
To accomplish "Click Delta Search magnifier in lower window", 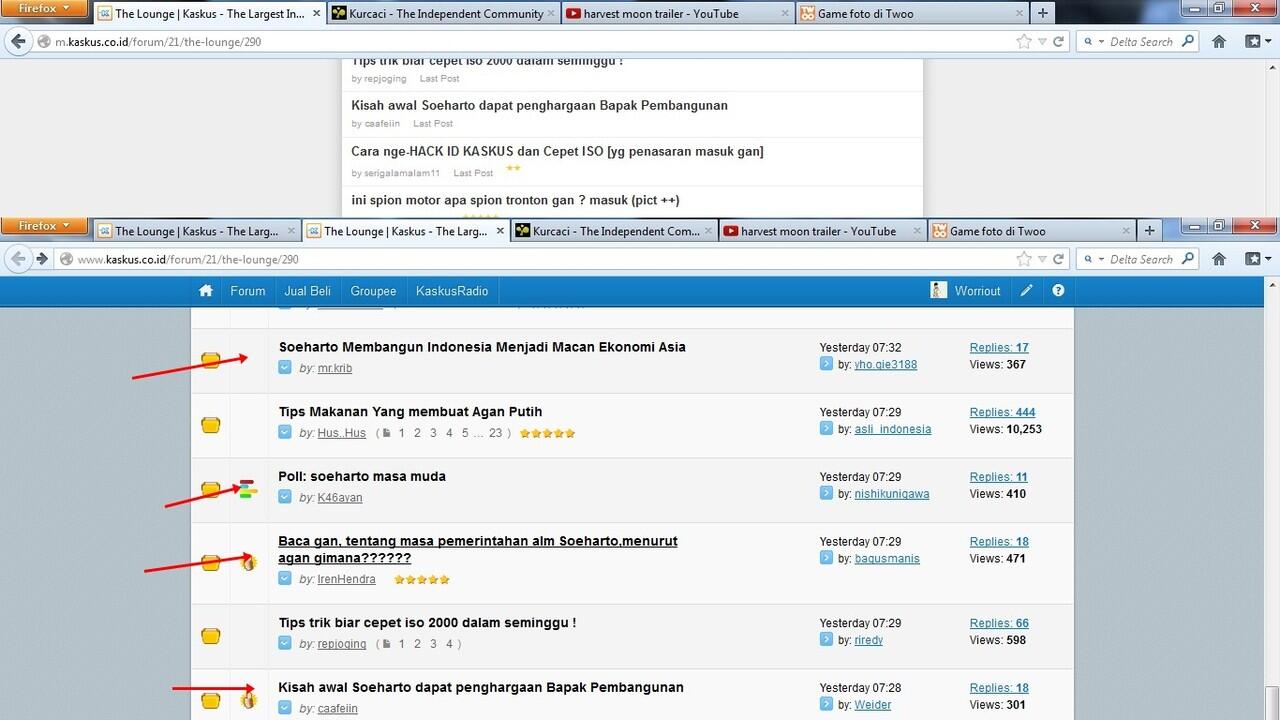I will pyautogui.click(x=1188, y=259).
